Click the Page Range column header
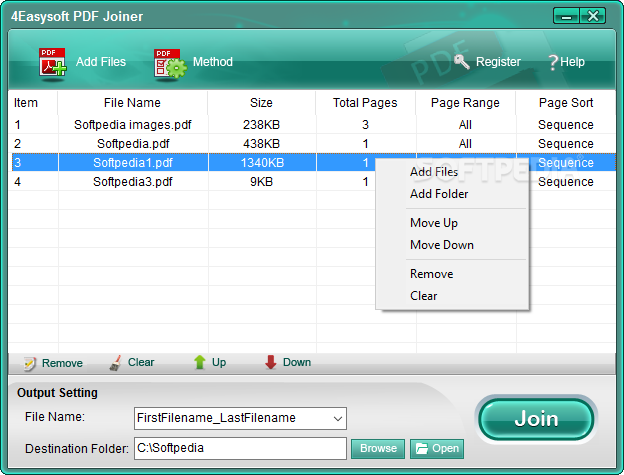 click(465, 103)
